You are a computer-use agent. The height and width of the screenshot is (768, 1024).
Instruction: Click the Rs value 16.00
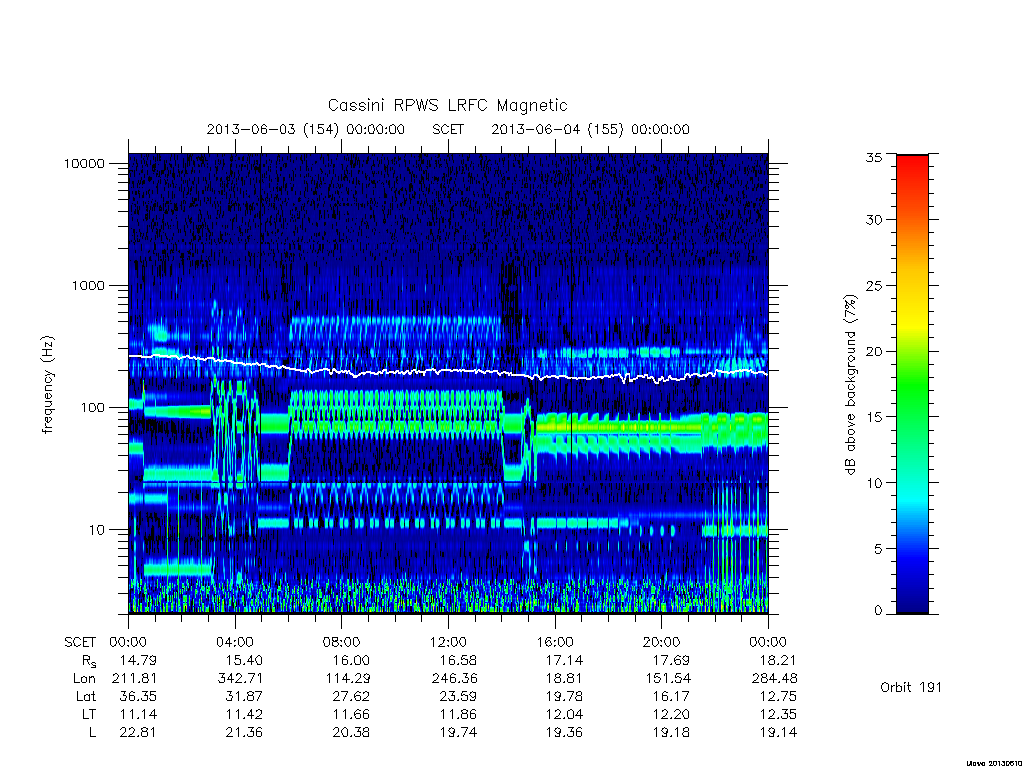pyautogui.click(x=351, y=660)
